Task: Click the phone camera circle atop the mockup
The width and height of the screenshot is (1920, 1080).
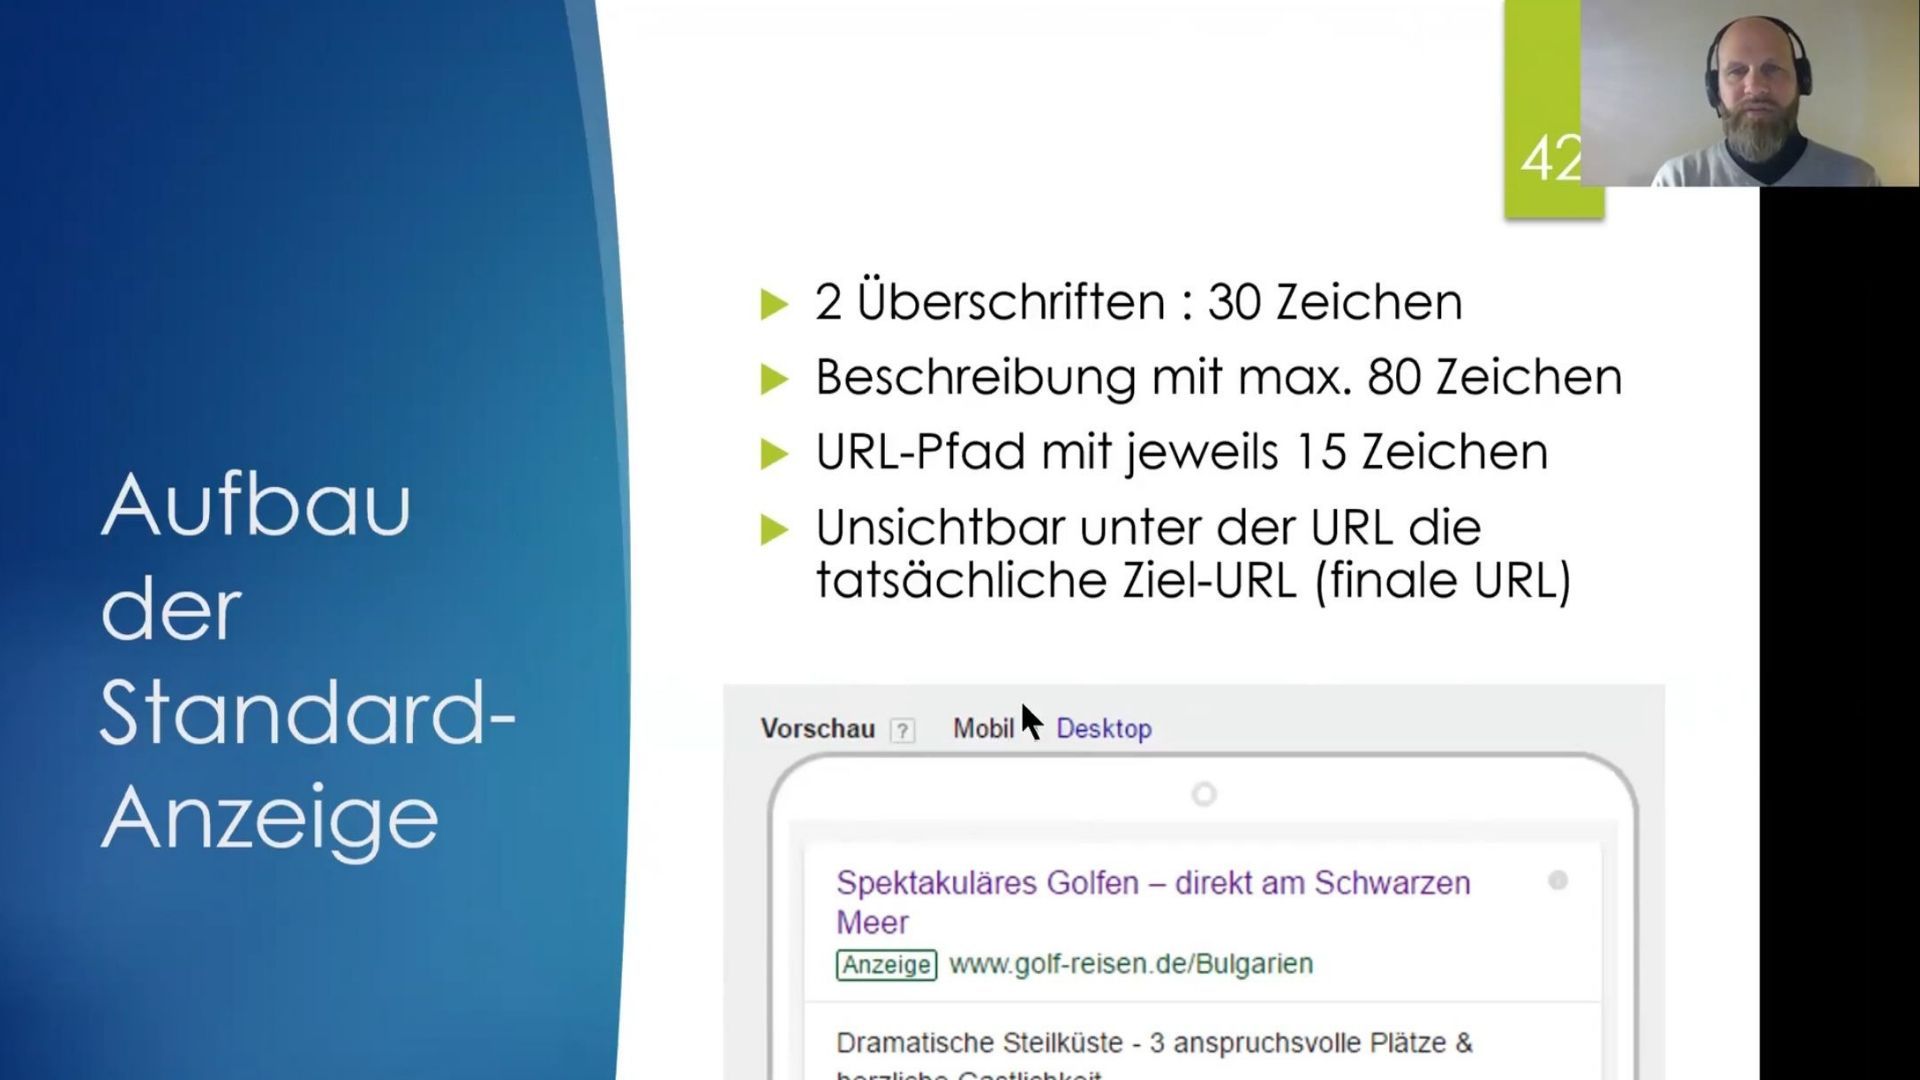Action: pyautogui.click(x=1204, y=795)
